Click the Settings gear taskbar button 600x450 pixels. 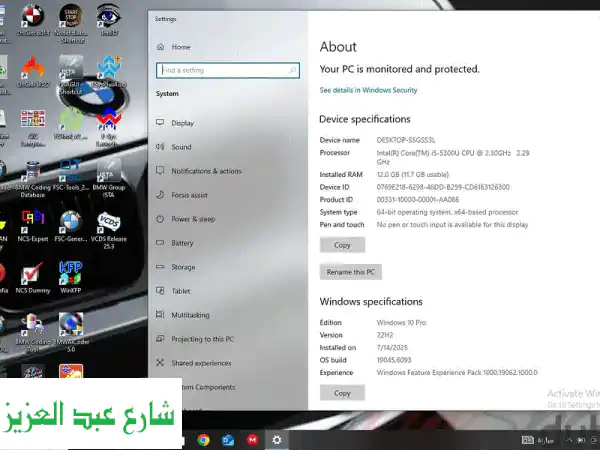click(x=277, y=440)
